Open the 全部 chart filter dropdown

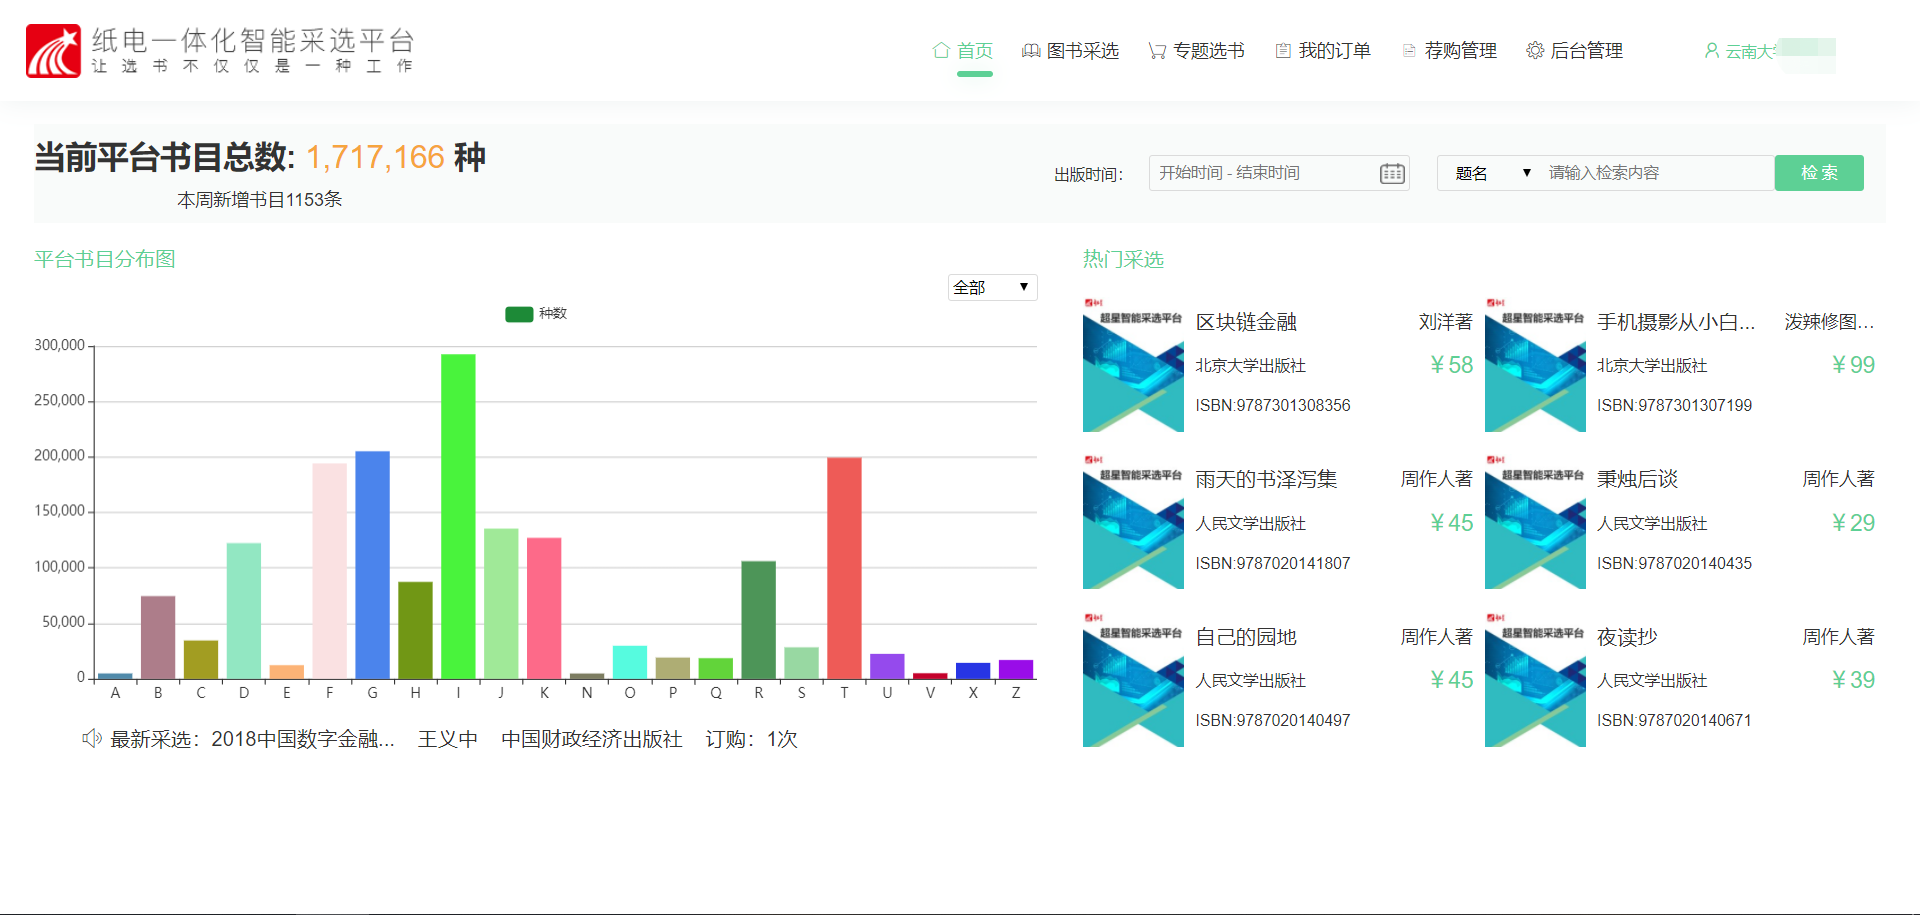point(991,288)
